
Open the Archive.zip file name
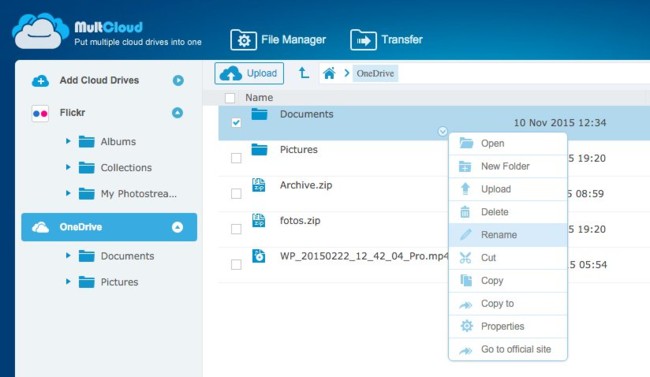[306, 185]
